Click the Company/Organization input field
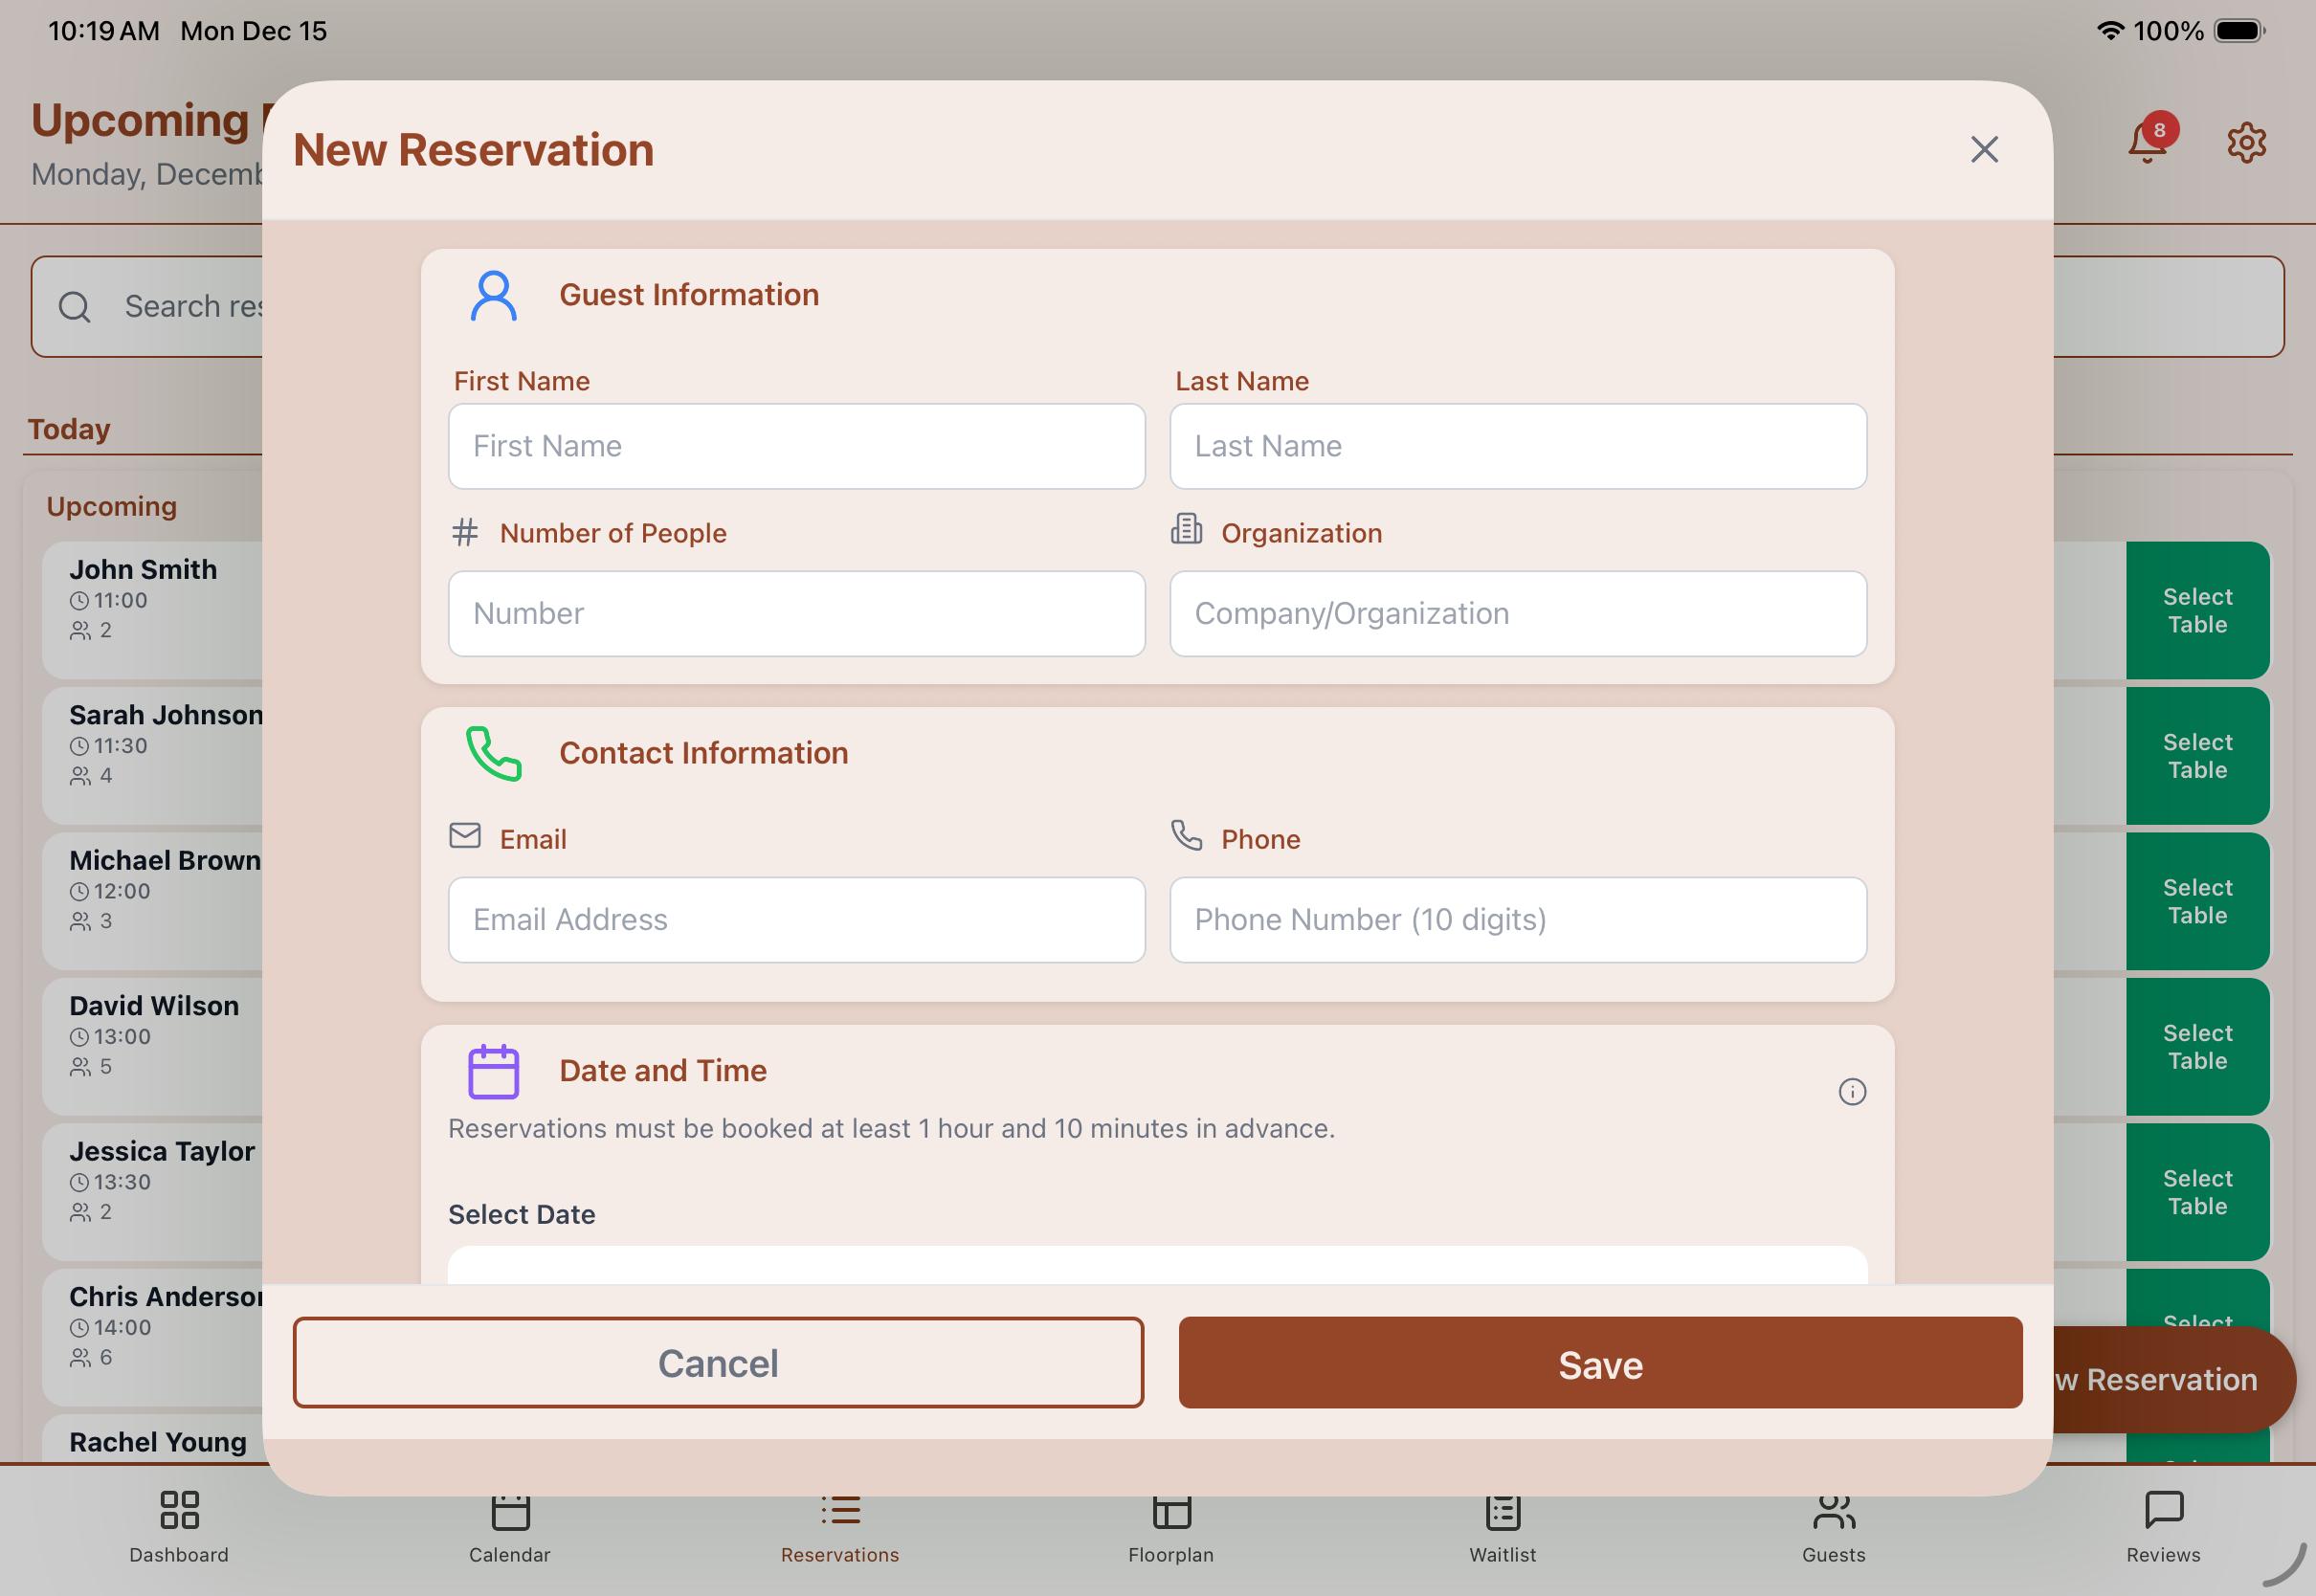Image resolution: width=2316 pixels, height=1596 pixels. click(x=1517, y=613)
